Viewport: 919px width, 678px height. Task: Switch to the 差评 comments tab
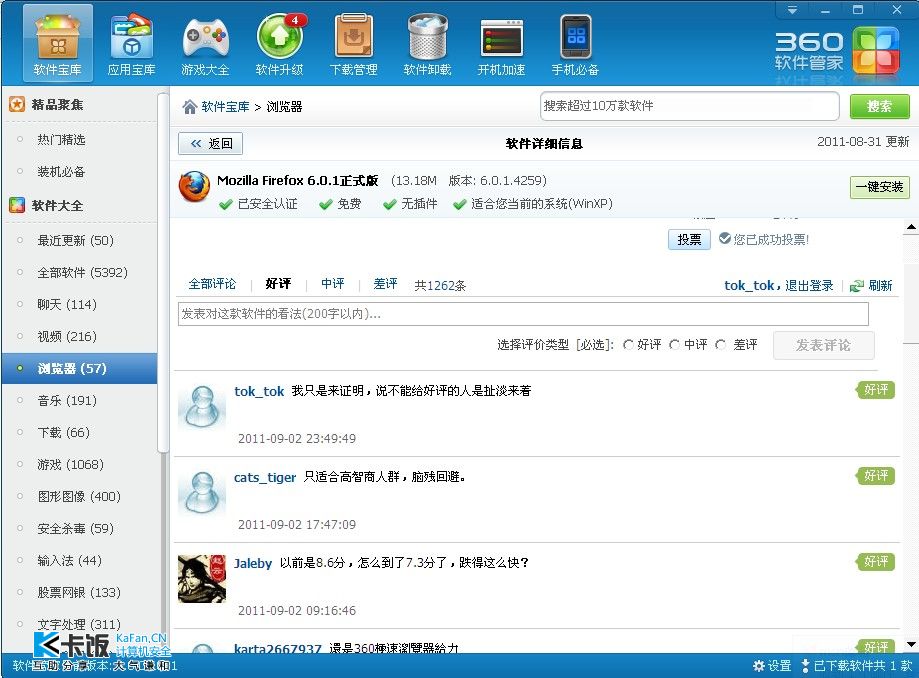[x=385, y=284]
